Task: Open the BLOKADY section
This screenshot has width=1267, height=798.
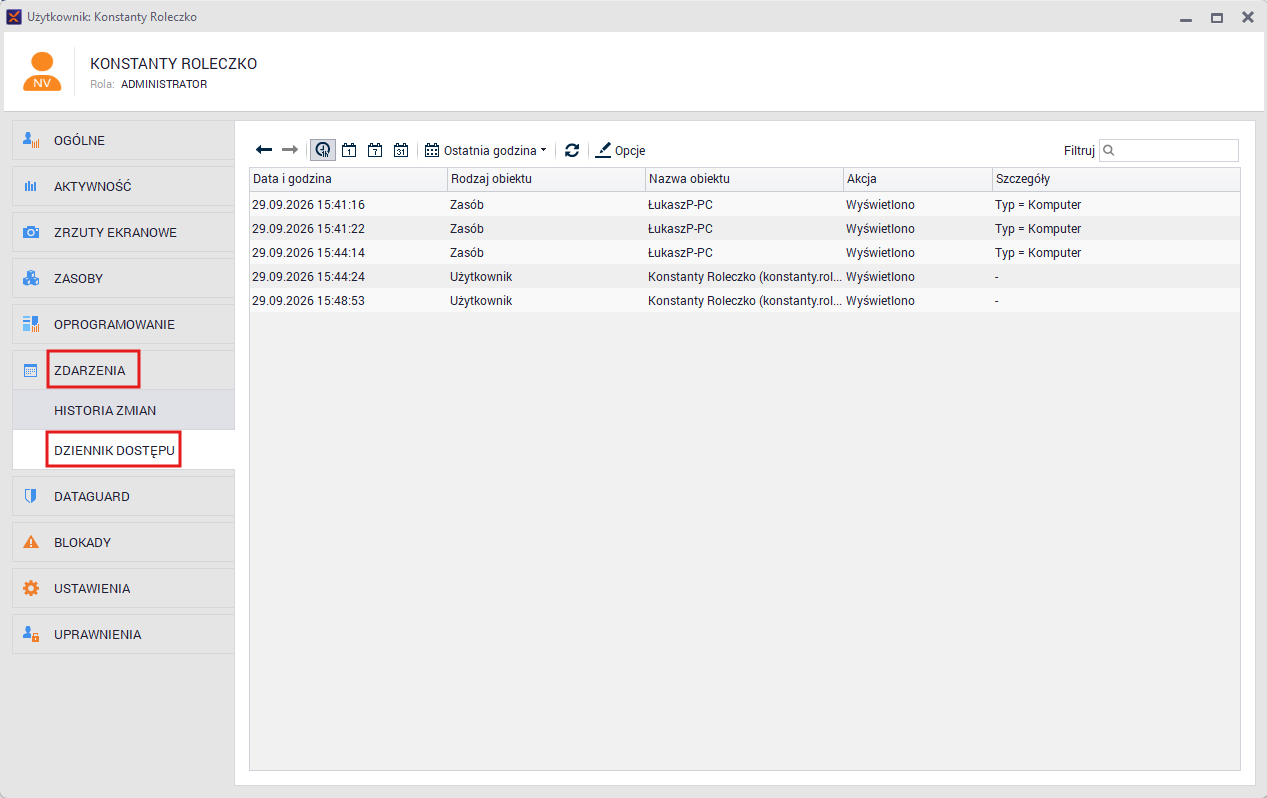Action: pyautogui.click(x=124, y=542)
